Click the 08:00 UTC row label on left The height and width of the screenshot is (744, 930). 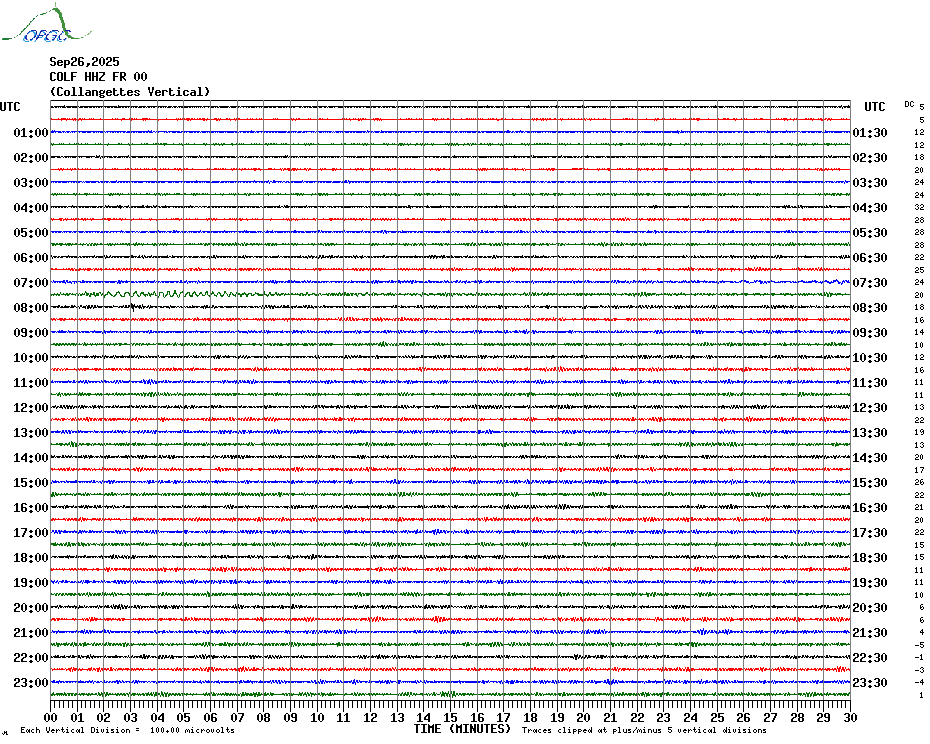[x=31, y=307]
